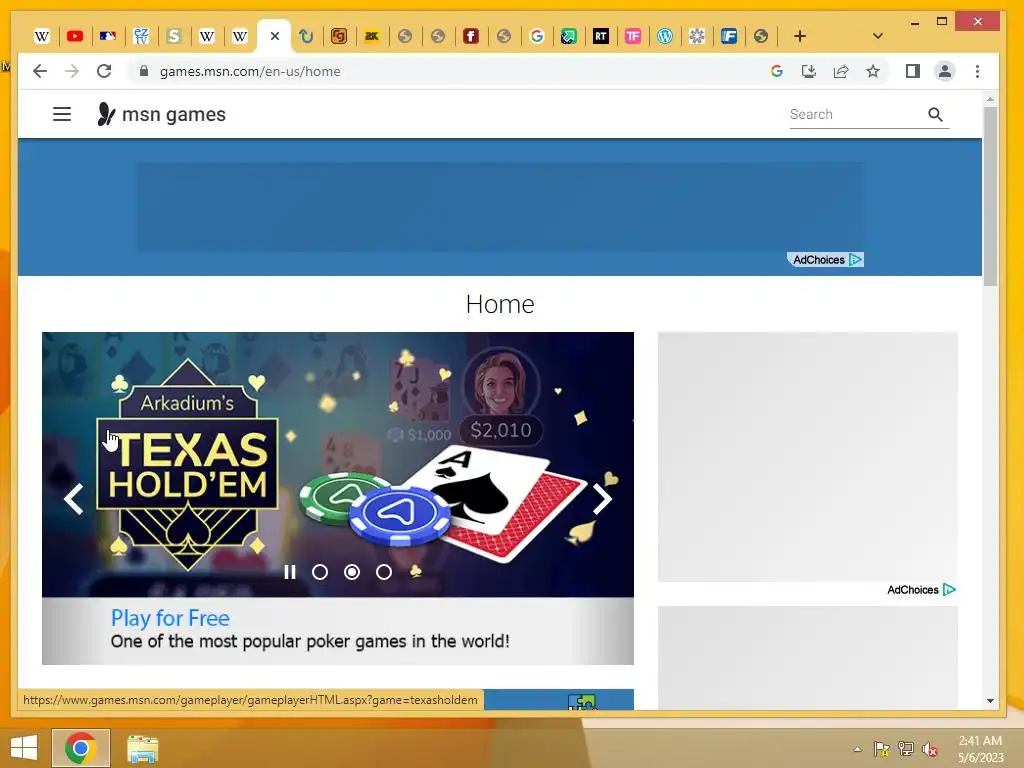Switch to the blue F icon tab
This screenshot has width=1024, height=768.
point(729,36)
